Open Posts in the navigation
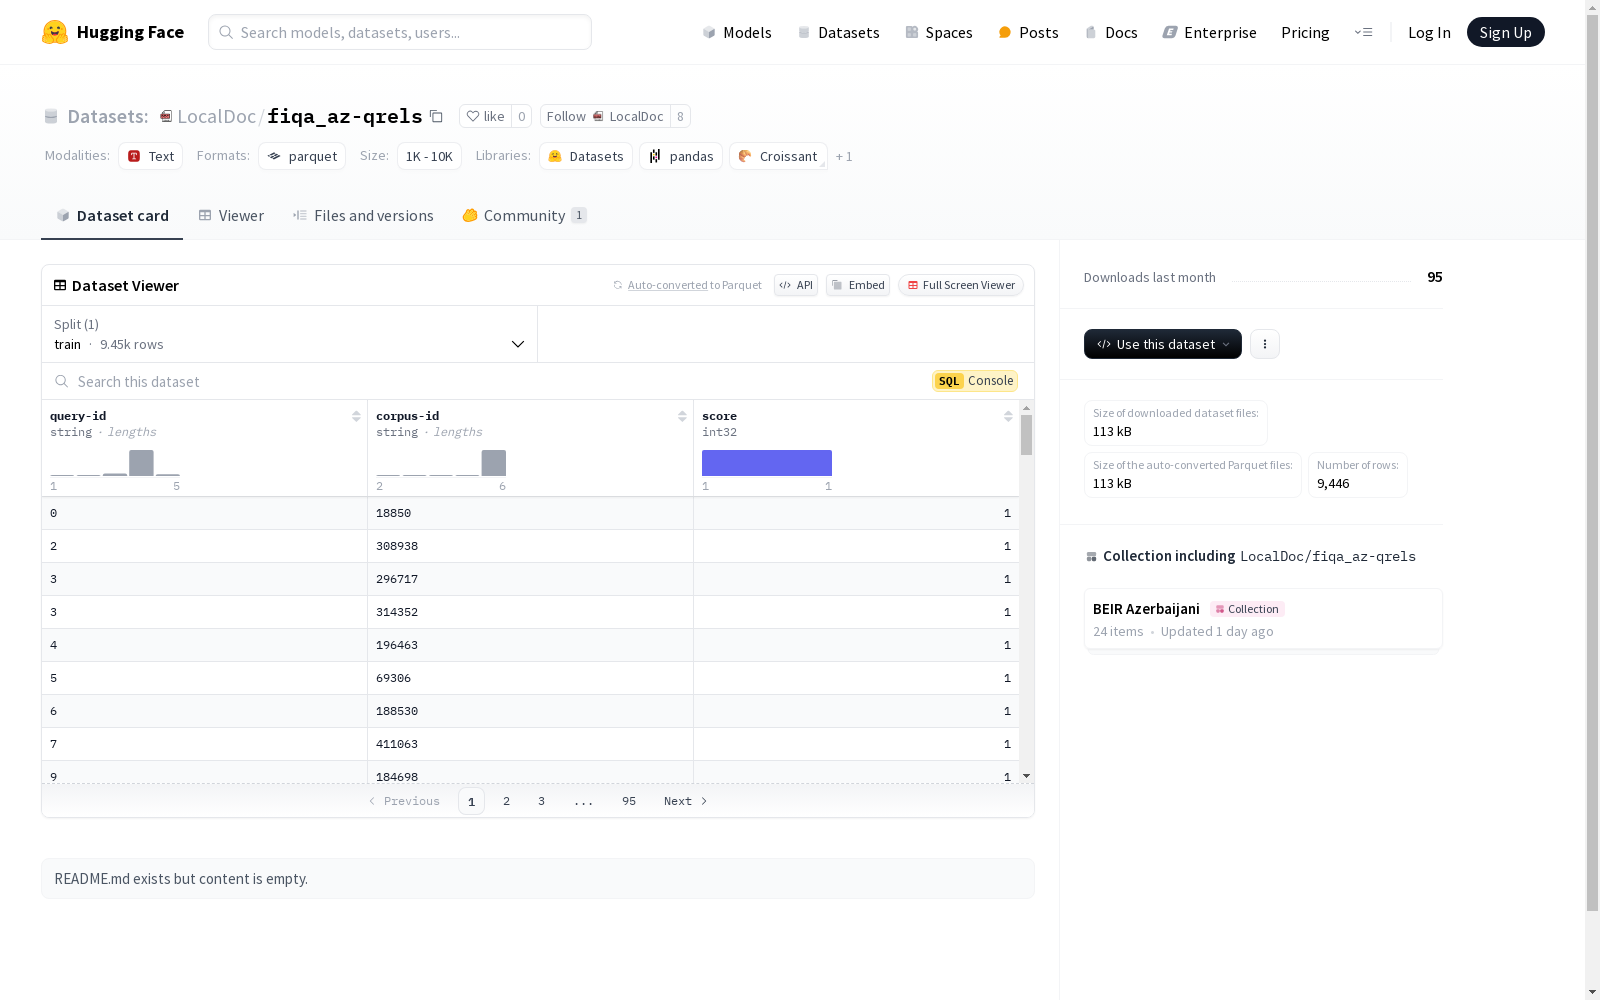This screenshot has height=1000, width=1600. [x=1028, y=32]
